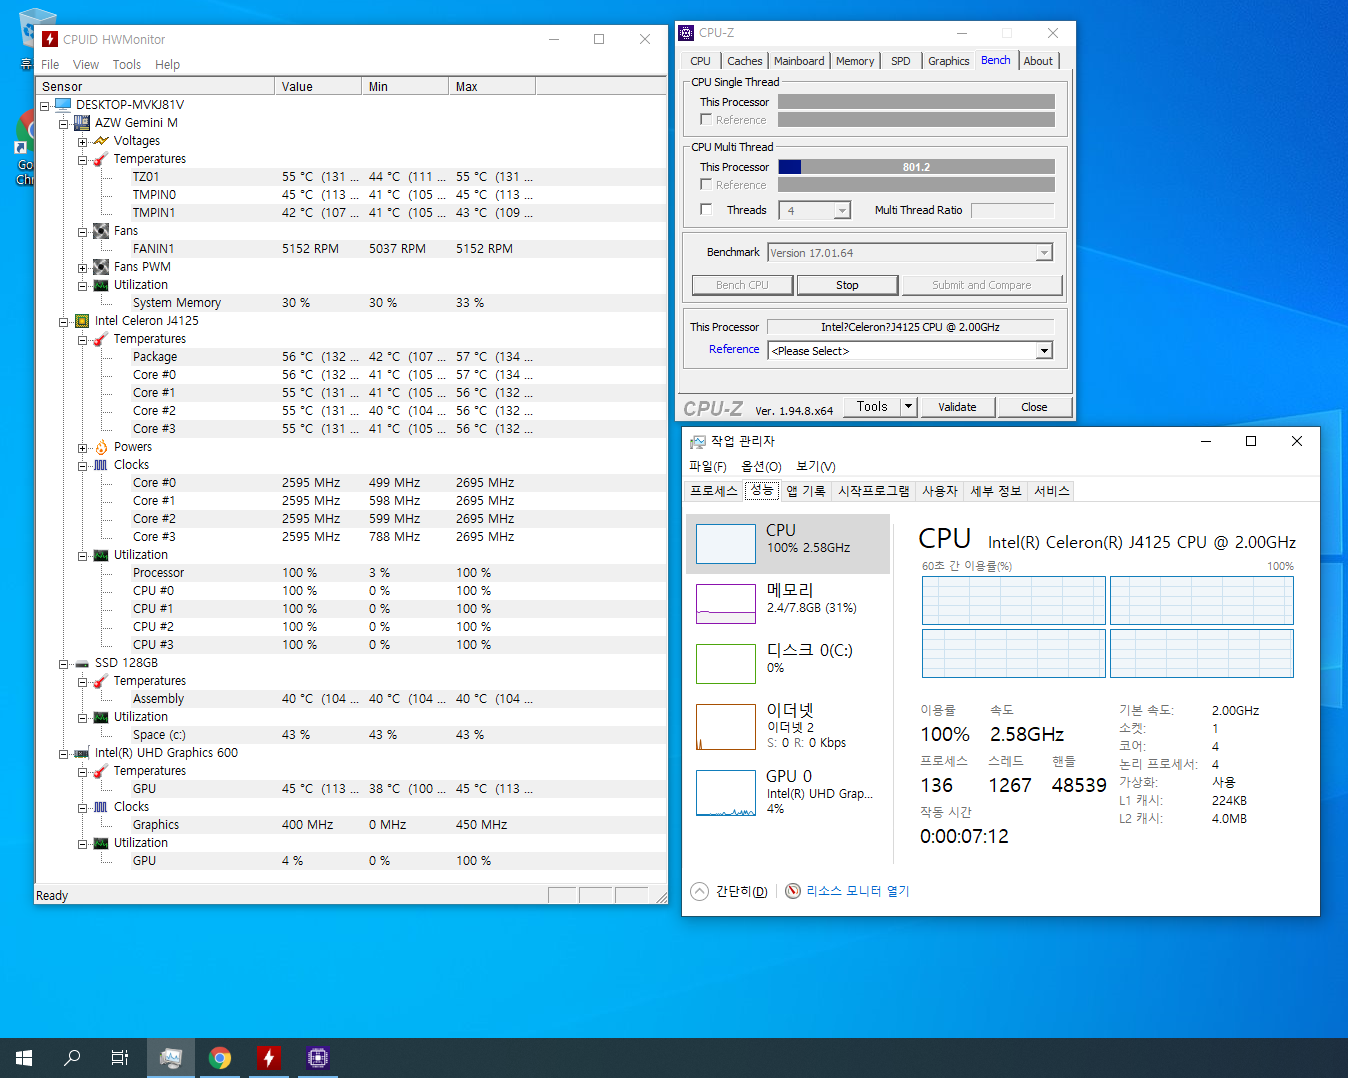
Task: Switch to CPU-Z Caches tab
Action: [x=744, y=61]
